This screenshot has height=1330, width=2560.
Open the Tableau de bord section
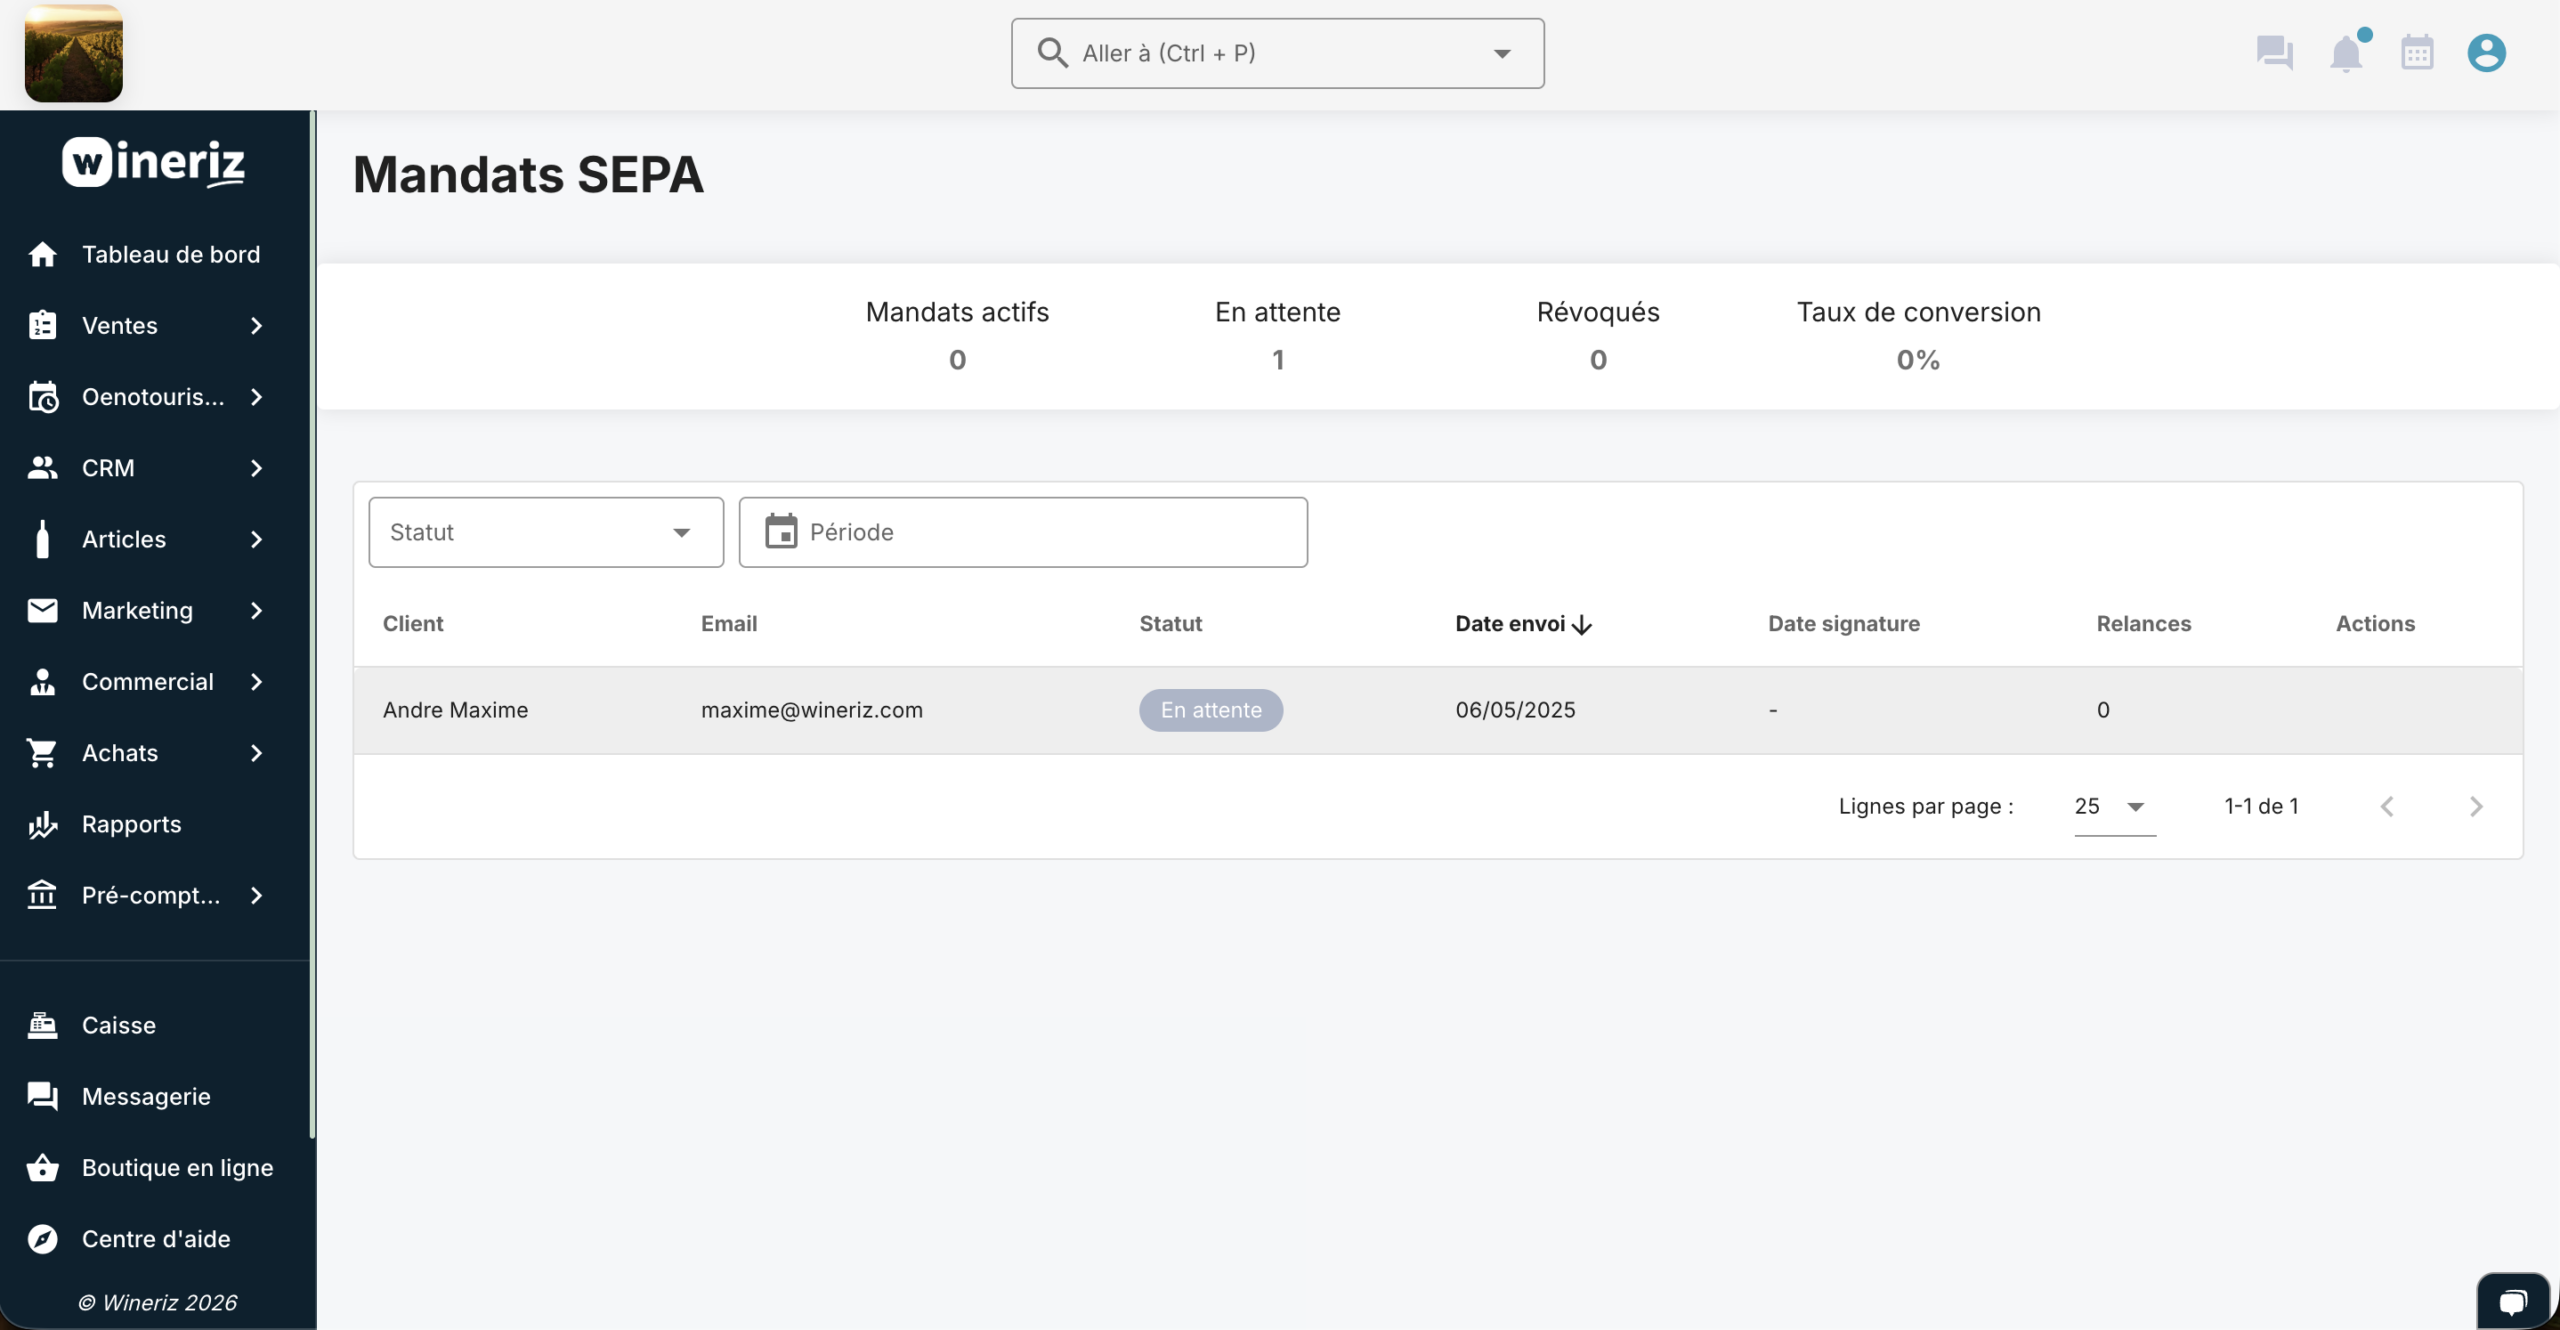(170, 253)
